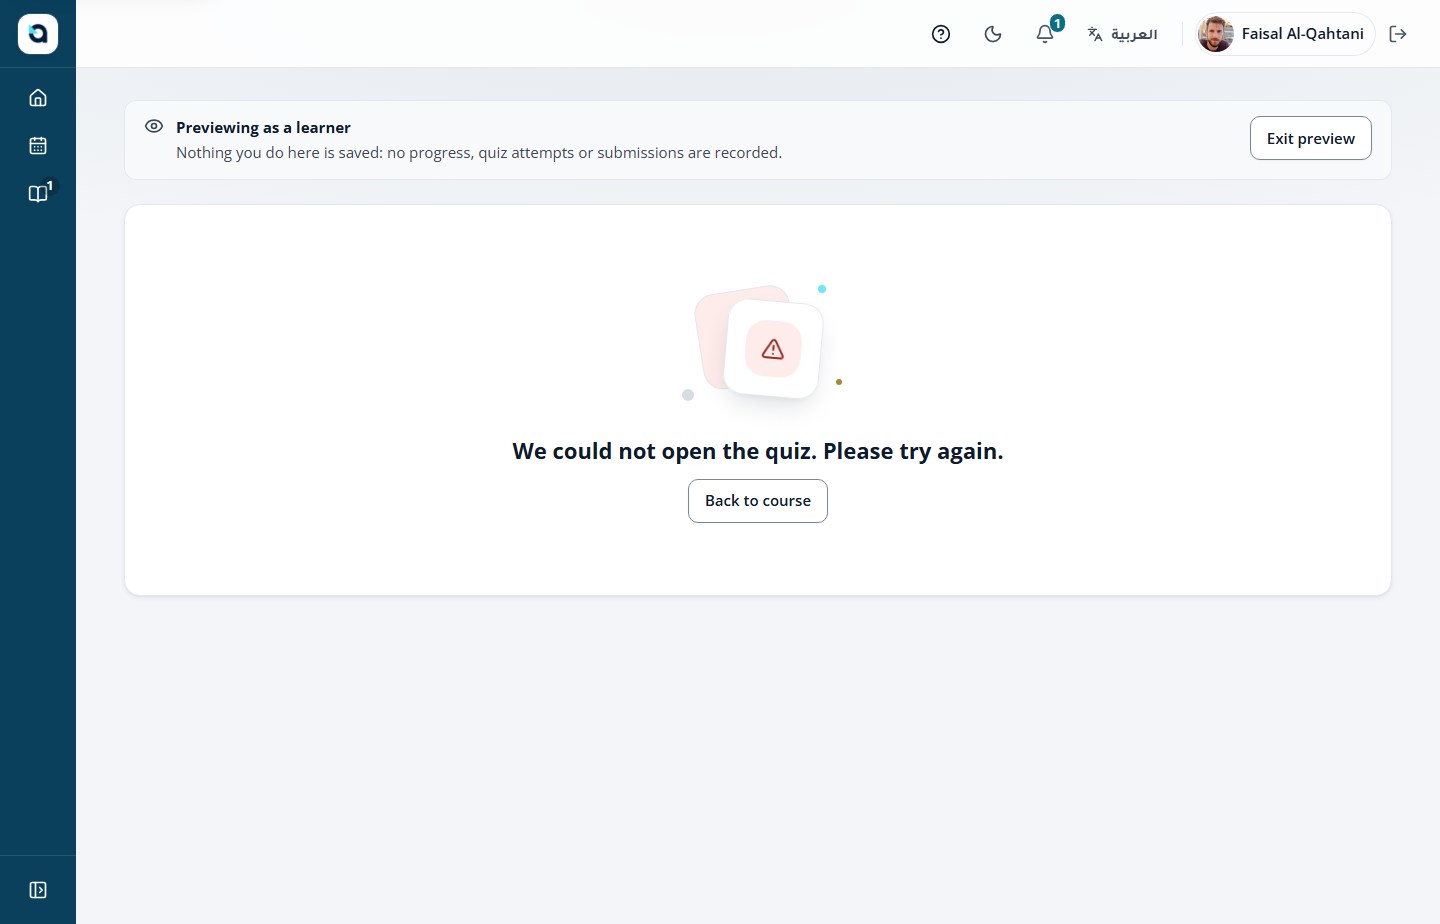Viewport: 1440px width, 924px height.
Task: Open Faisal Al-Qahtani profile menu
Action: point(1285,34)
